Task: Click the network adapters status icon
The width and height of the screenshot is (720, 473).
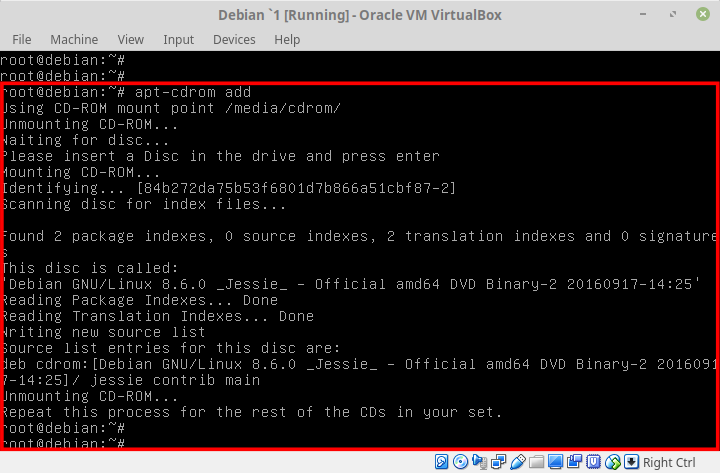Action: click(x=499, y=462)
